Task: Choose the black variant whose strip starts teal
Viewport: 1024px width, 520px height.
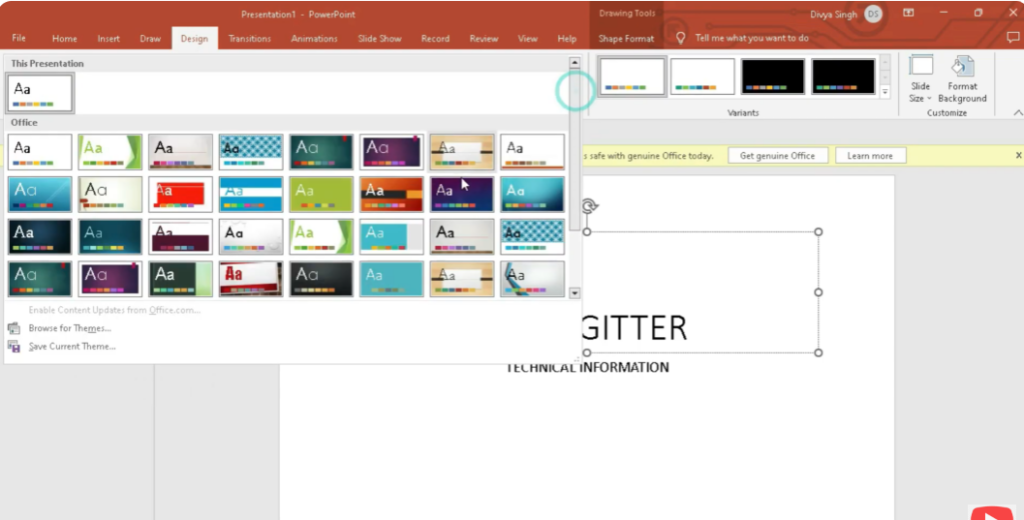Action: coord(843,76)
